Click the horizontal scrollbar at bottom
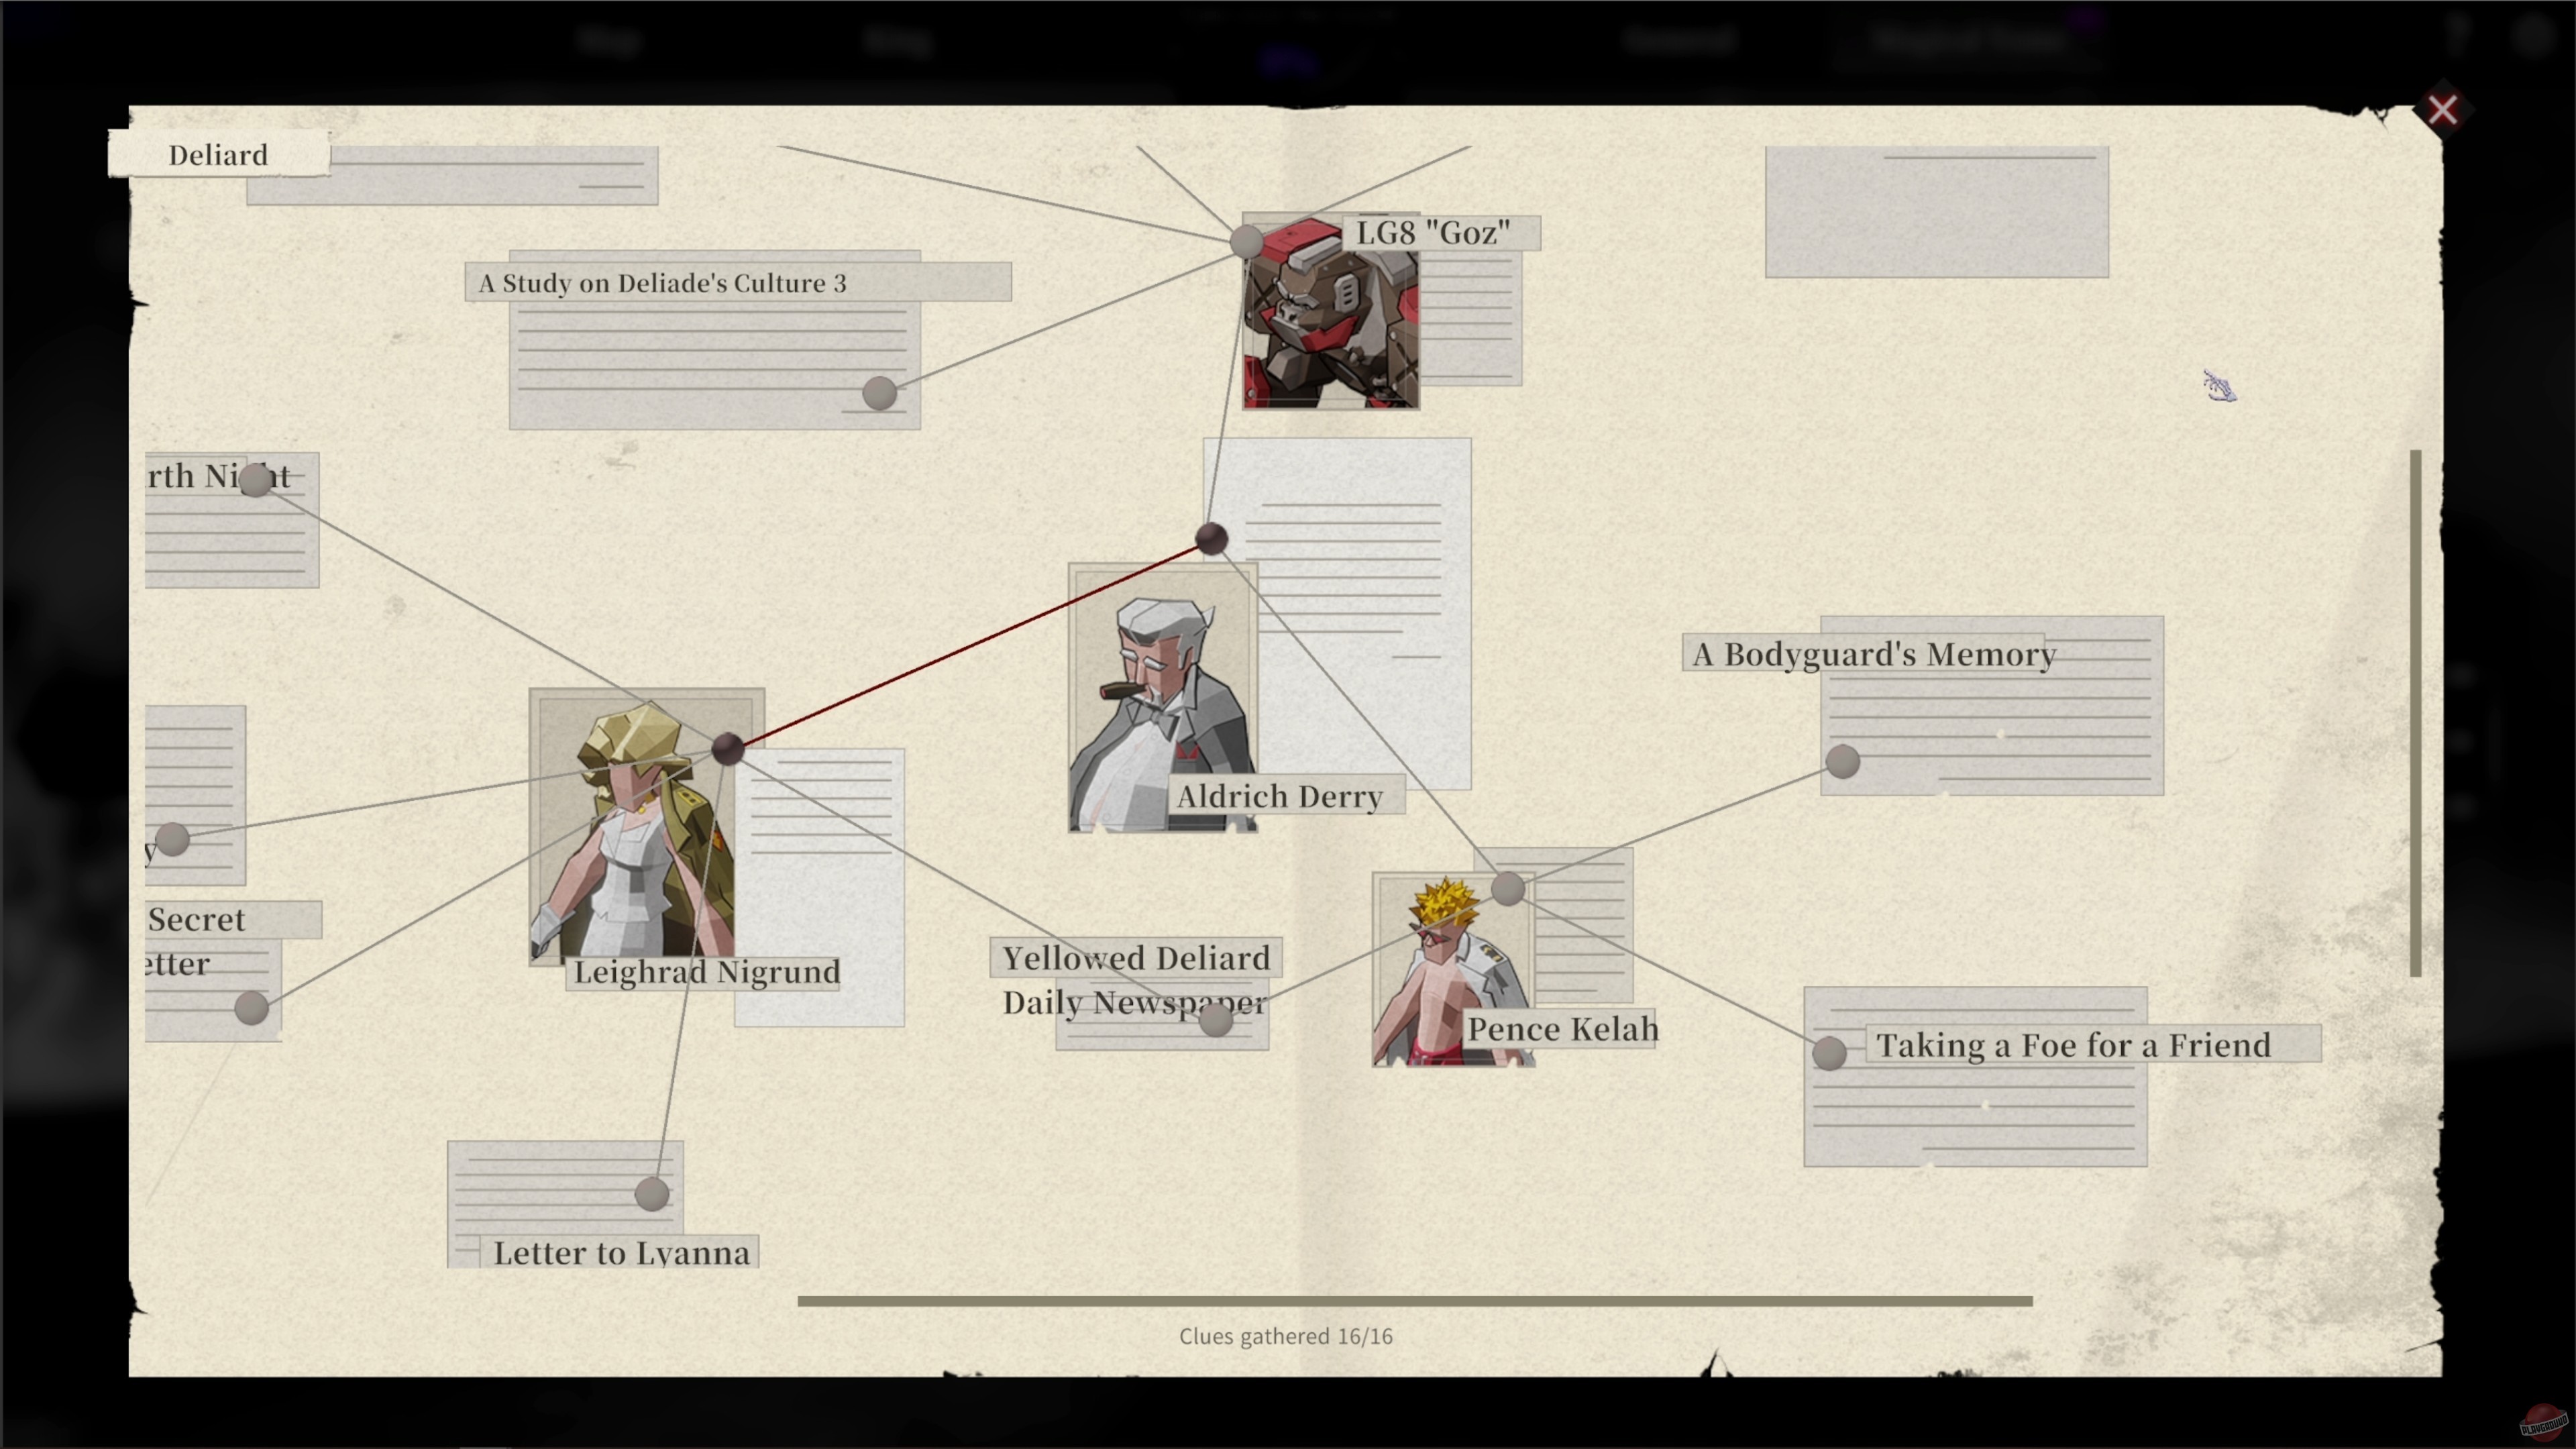 tap(1414, 1301)
